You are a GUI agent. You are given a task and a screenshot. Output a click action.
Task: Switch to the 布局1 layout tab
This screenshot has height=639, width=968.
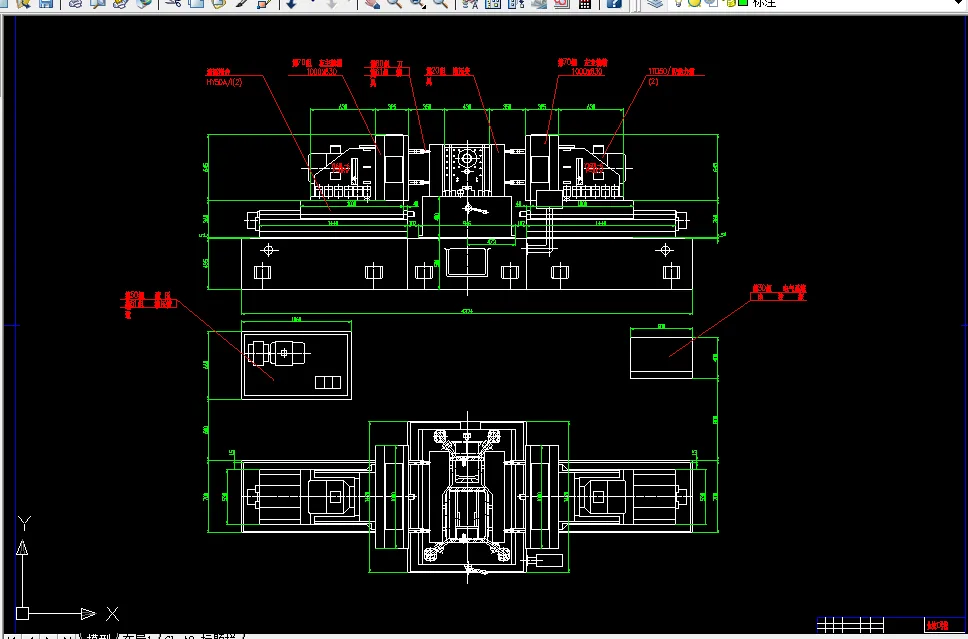pos(137,637)
